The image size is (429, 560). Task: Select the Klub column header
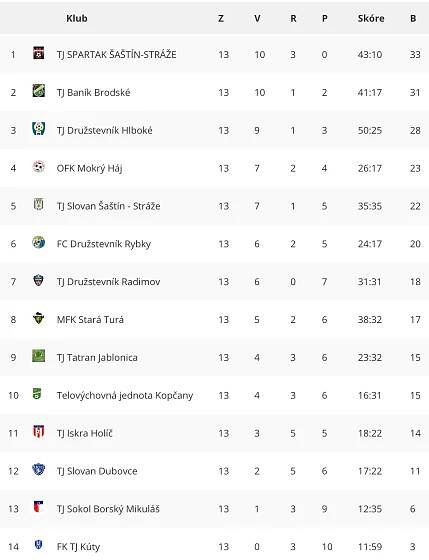pyautogui.click(x=77, y=18)
